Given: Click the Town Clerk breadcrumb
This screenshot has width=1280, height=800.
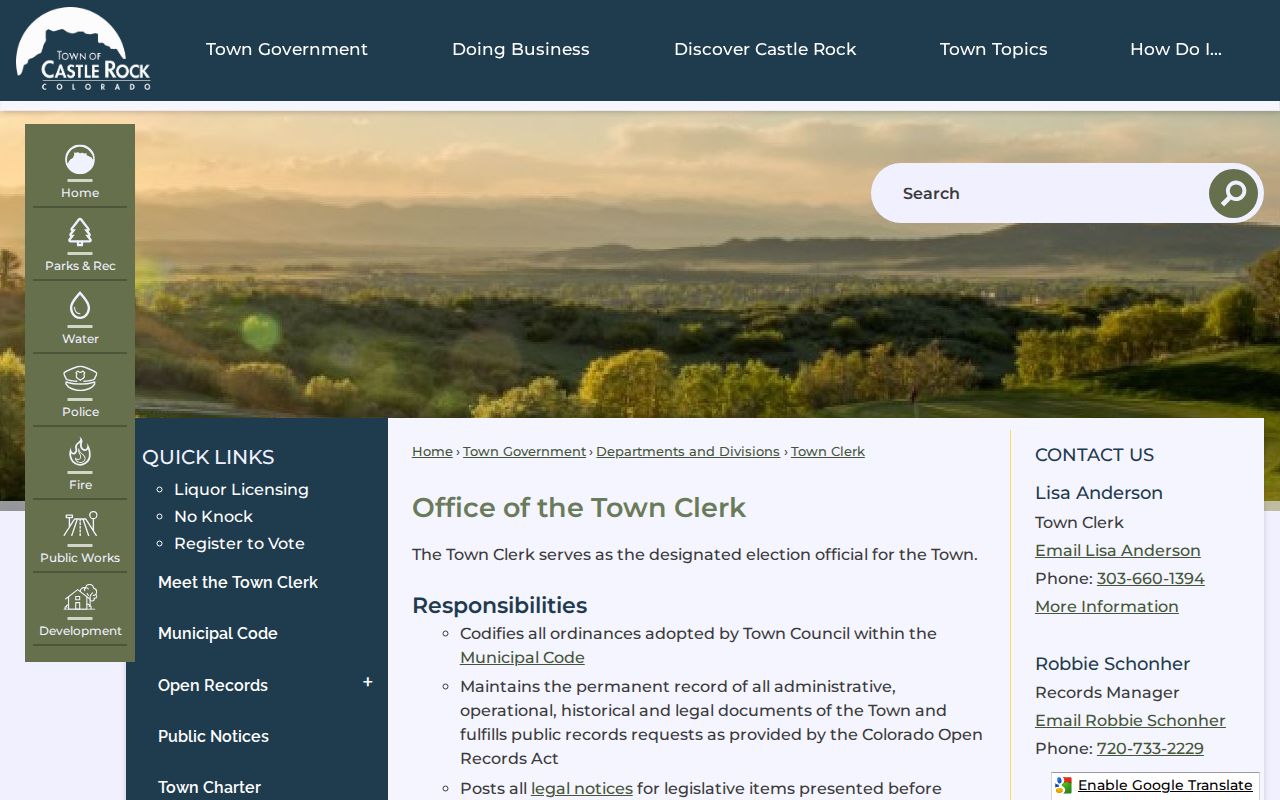Looking at the screenshot, I should pyautogui.click(x=828, y=452).
